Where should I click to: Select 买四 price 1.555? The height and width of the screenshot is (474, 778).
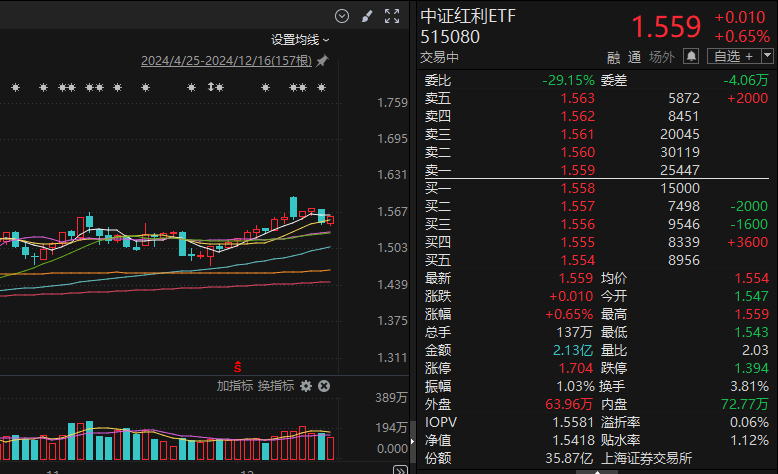click(578, 242)
